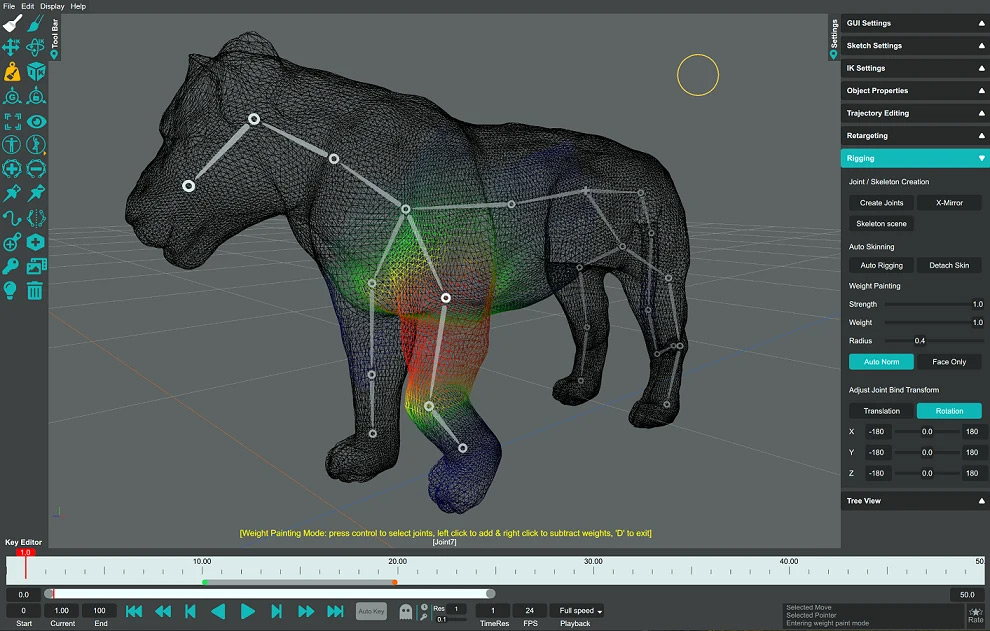Select the paint brush sketch tool
Viewport: 990px width, 631px height.
(x=35, y=23)
